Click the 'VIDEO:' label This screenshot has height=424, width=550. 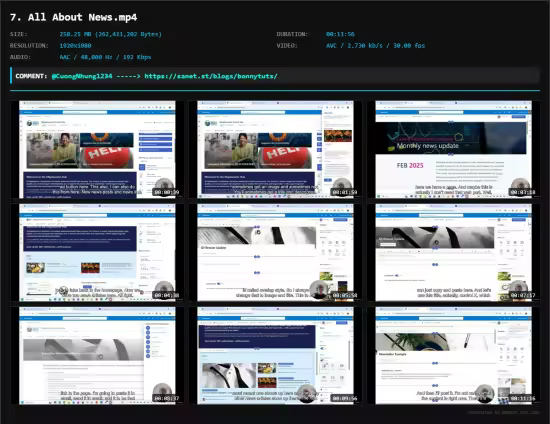287,46
